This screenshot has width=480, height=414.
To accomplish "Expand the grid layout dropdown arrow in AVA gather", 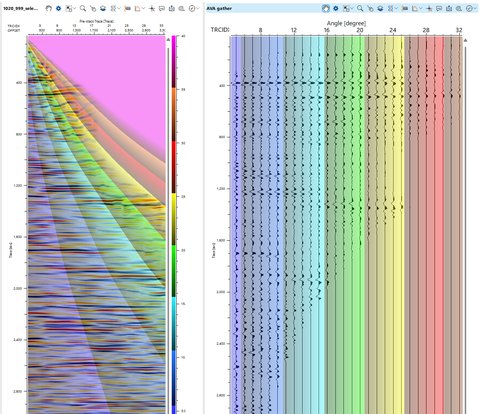I will point(396,9).
